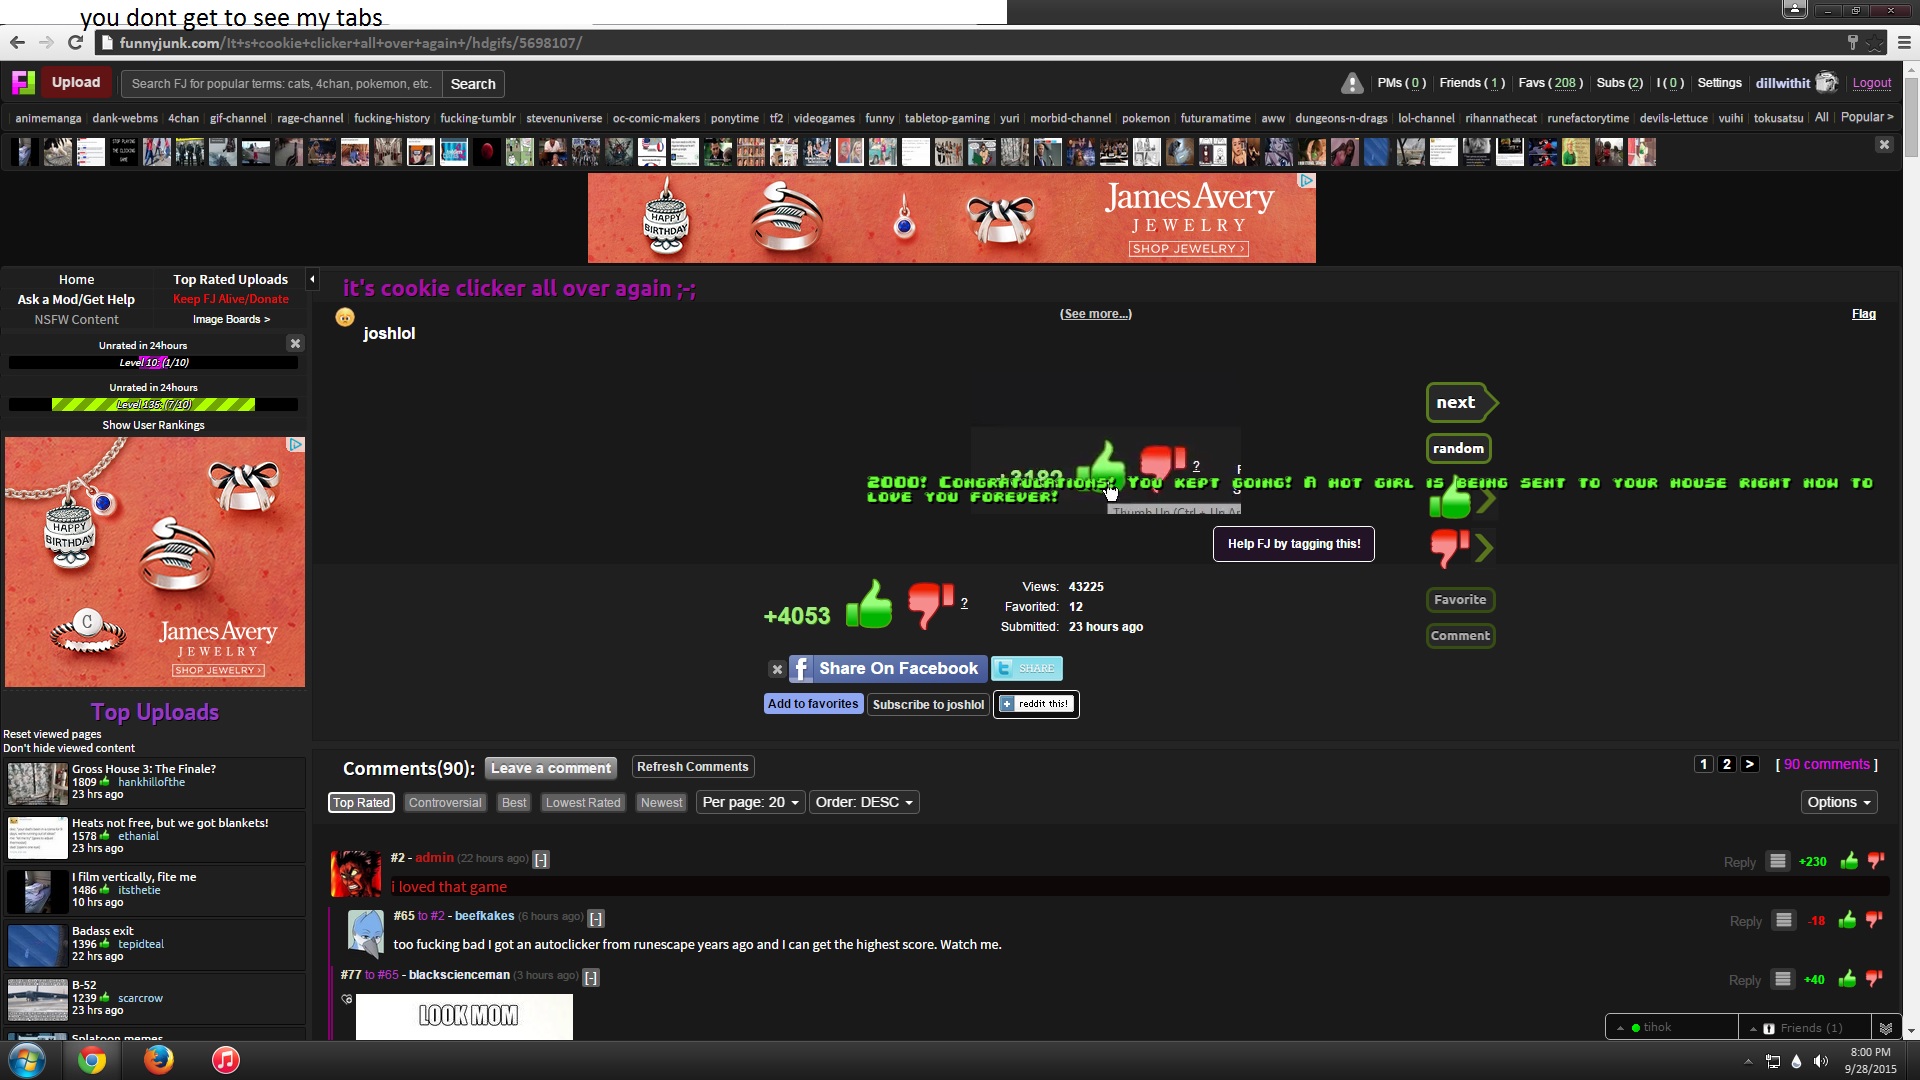Screen dimensions: 1920x1080
Task: Thumb down beefkakes' comment #65
Action: (x=1875, y=920)
